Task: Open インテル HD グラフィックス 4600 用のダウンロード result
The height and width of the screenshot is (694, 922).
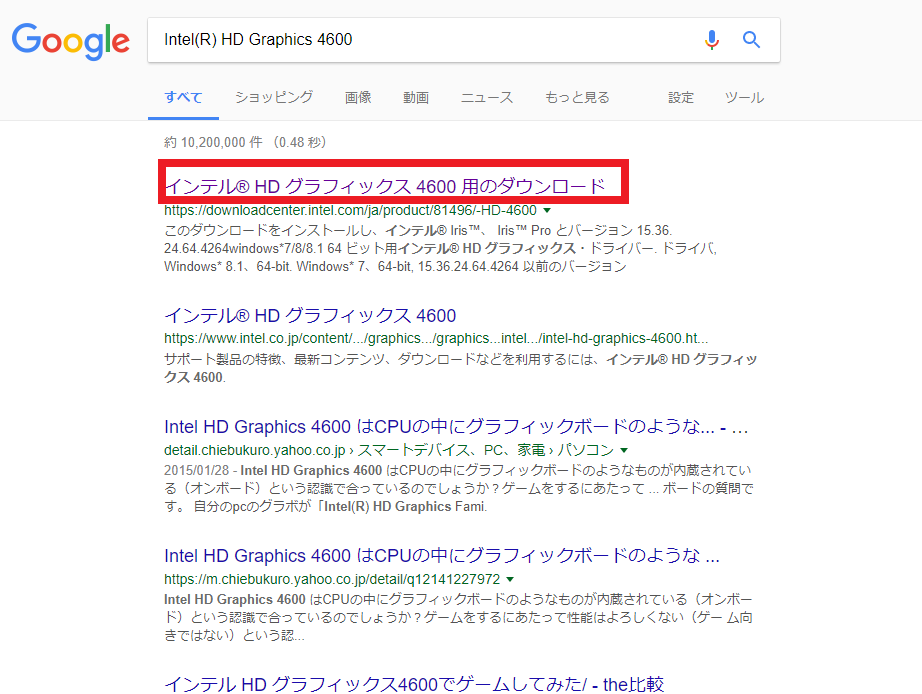Action: coord(385,186)
